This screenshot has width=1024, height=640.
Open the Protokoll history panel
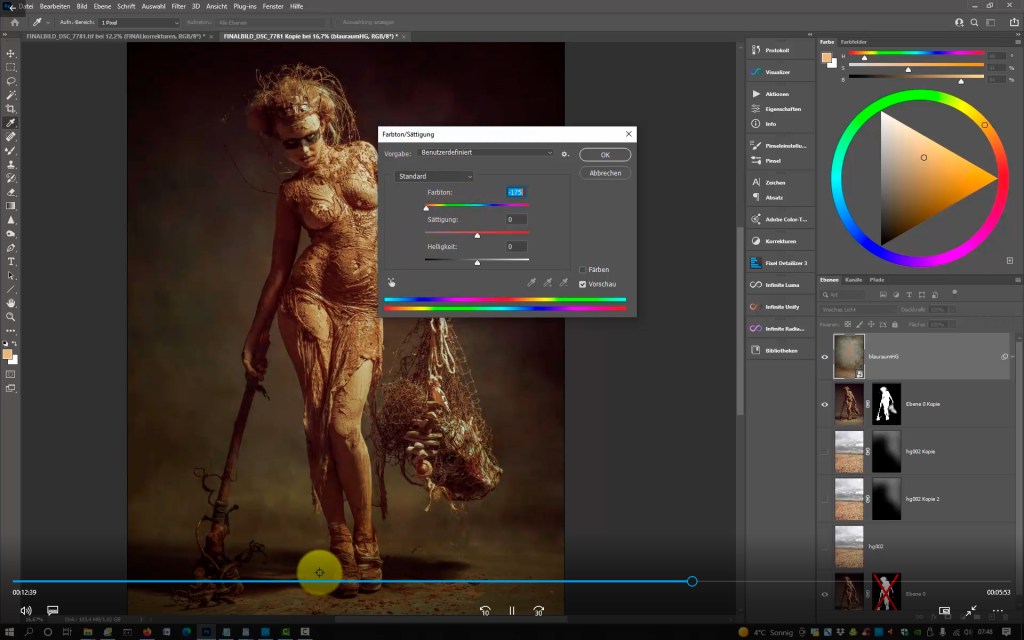(777, 48)
